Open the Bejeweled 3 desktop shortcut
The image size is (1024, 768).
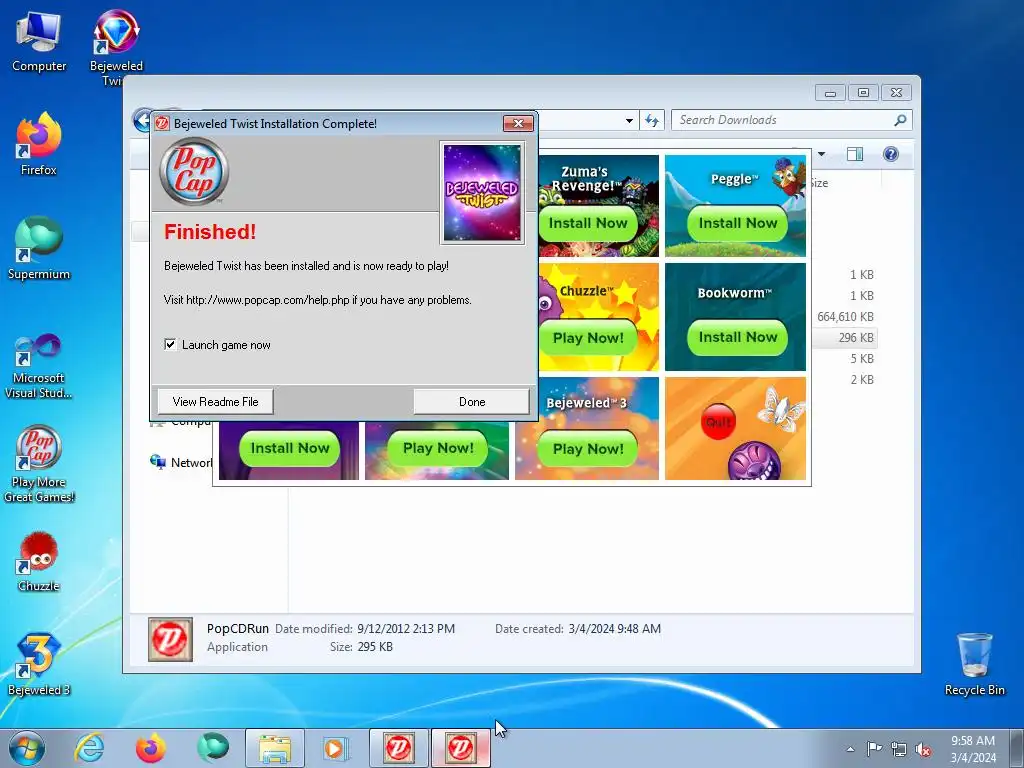tap(39, 664)
